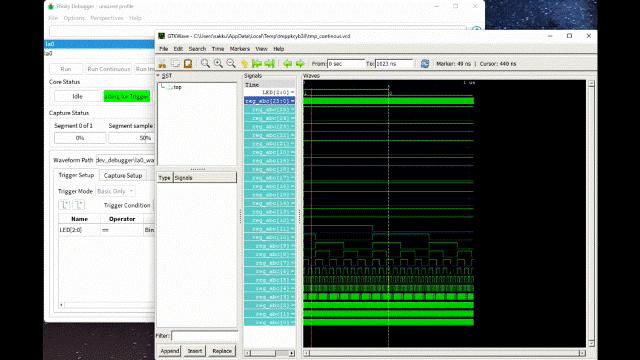Screen dimensions: 640x360
Task: Select the reg_abc[17] signal row
Action: pyautogui.click(x=269, y=178)
